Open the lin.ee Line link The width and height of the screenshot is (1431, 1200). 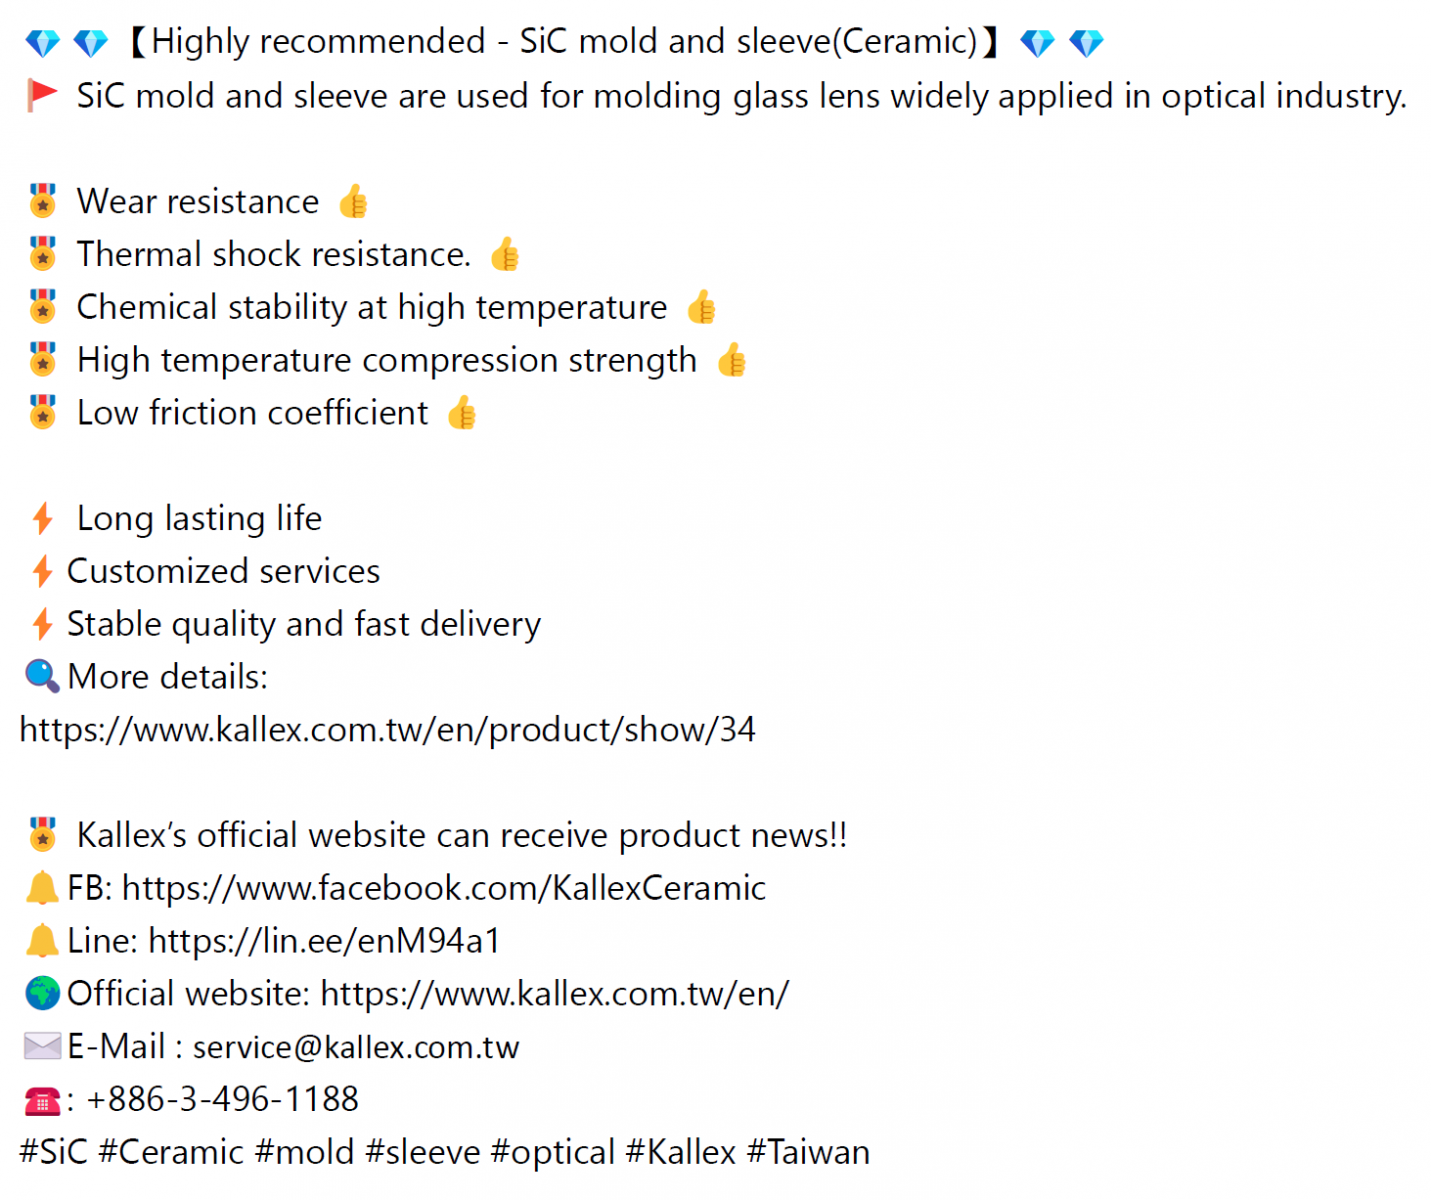pyautogui.click(x=324, y=941)
